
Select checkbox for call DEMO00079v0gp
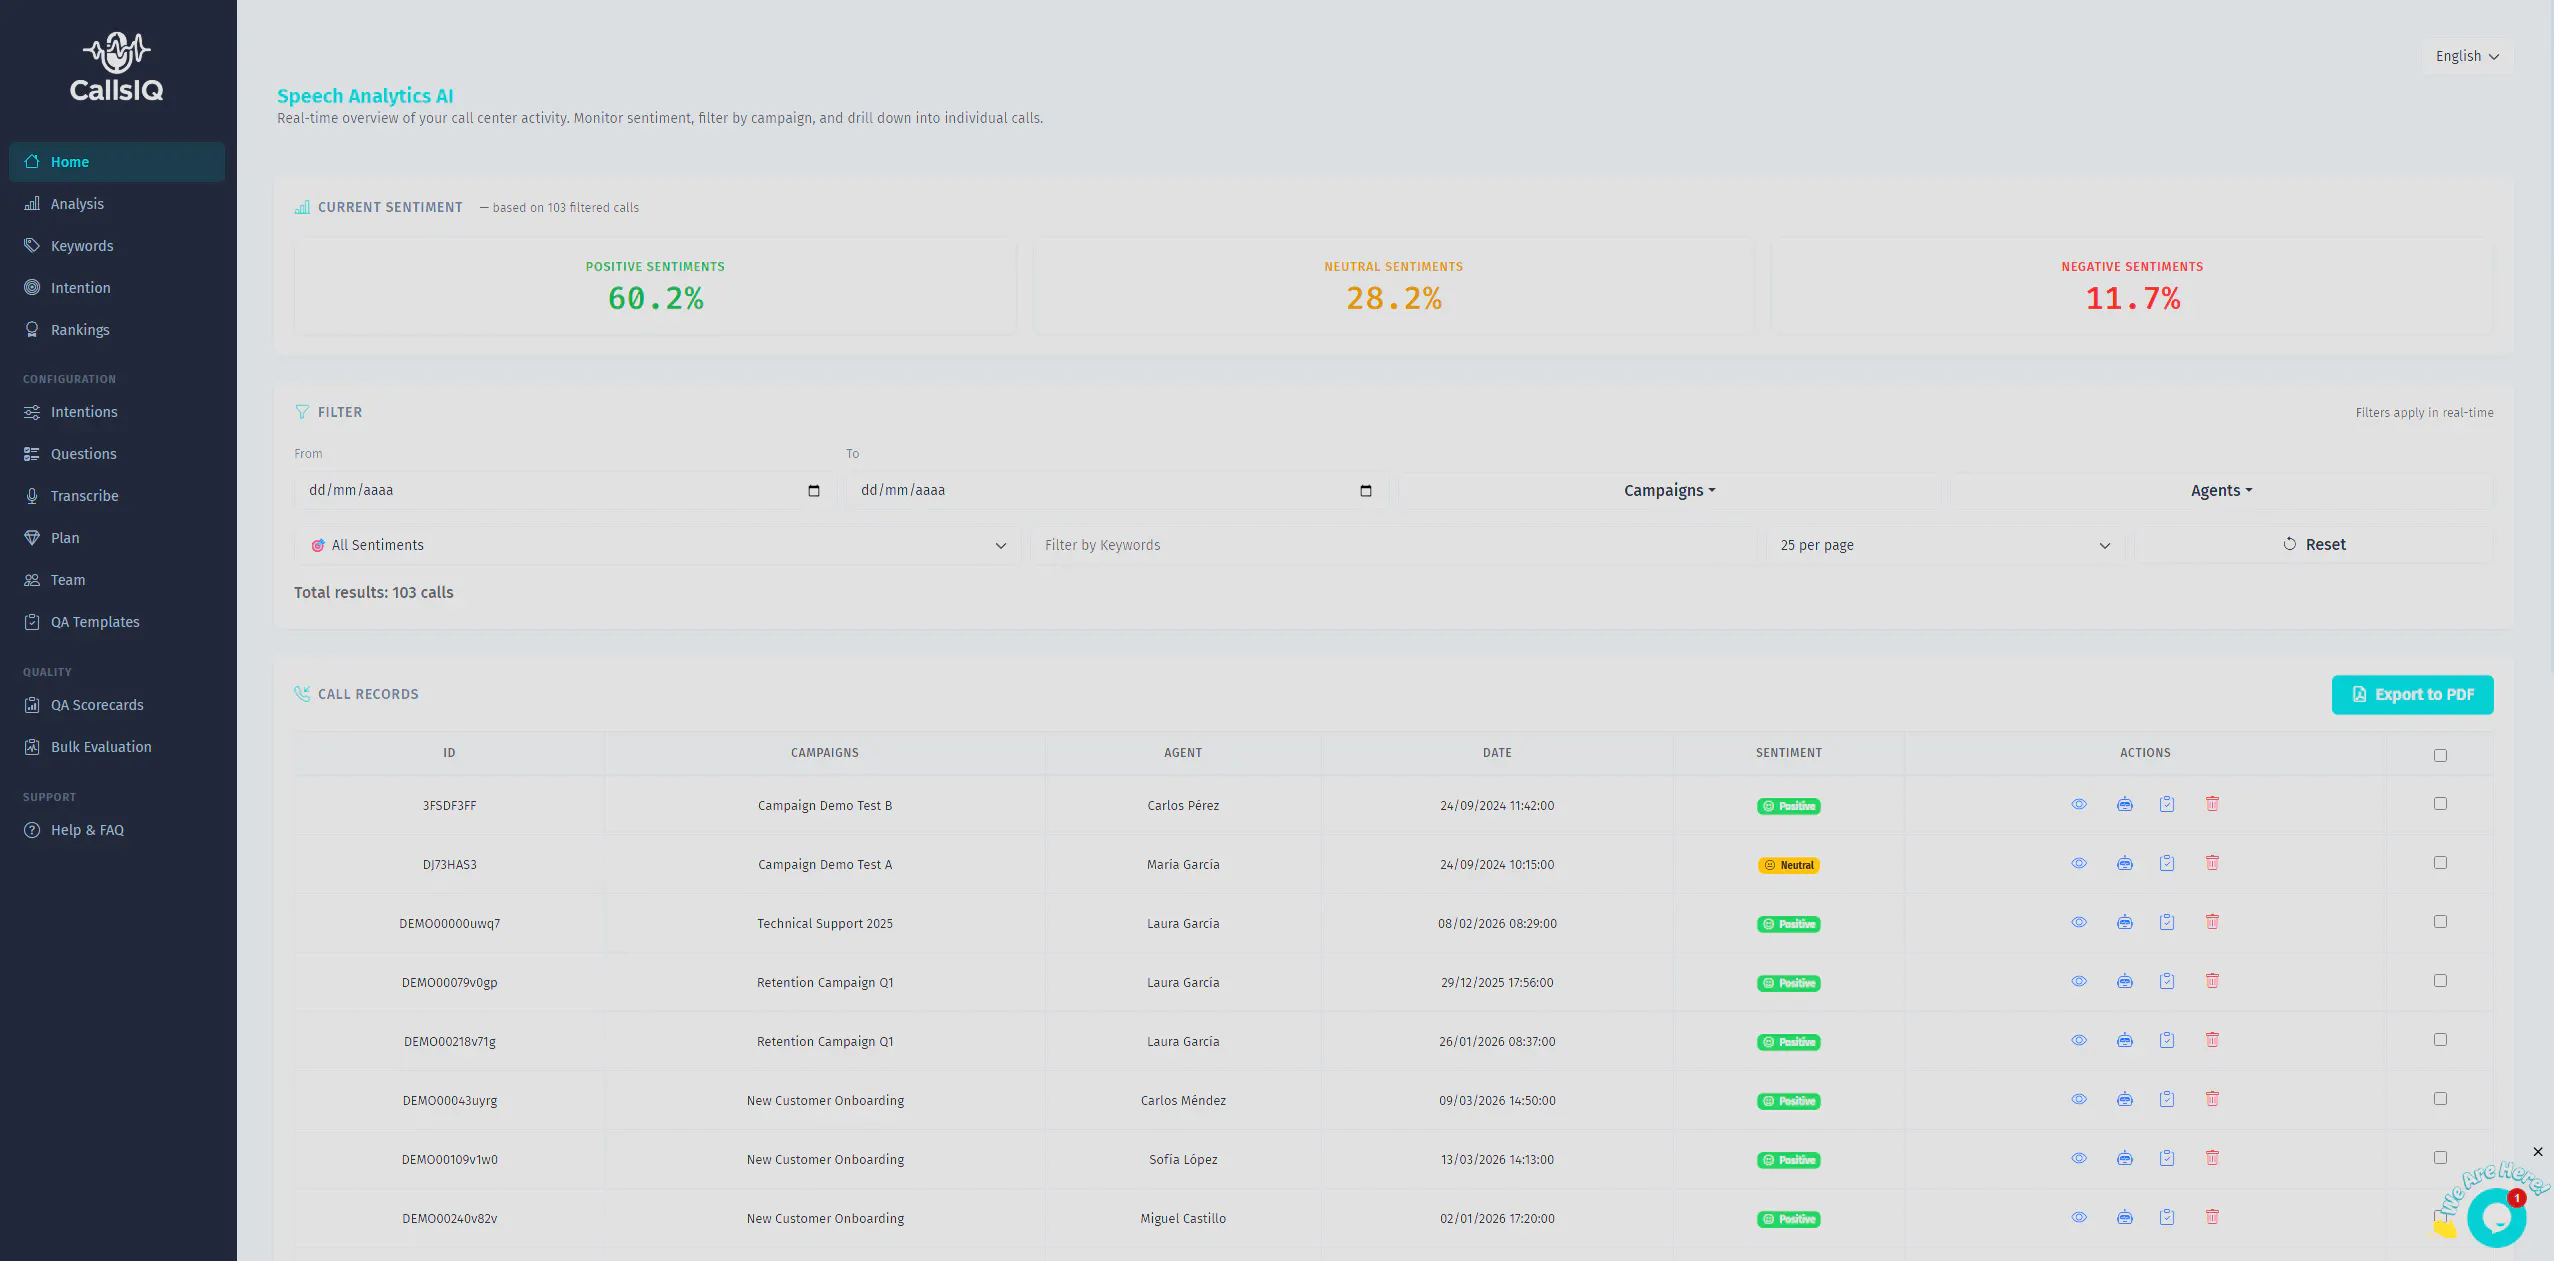click(2440, 981)
